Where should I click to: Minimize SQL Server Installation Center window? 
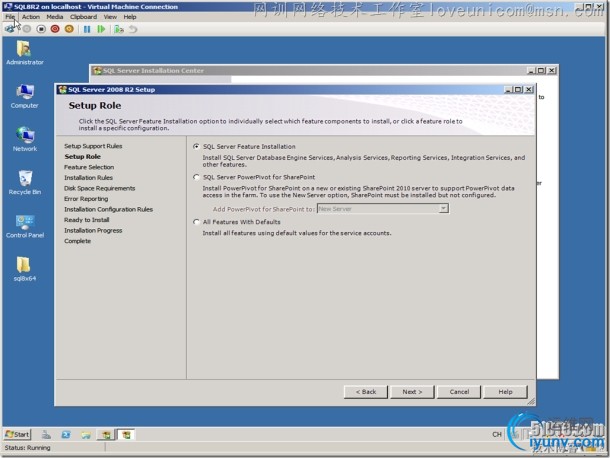click(x=531, y=70)
